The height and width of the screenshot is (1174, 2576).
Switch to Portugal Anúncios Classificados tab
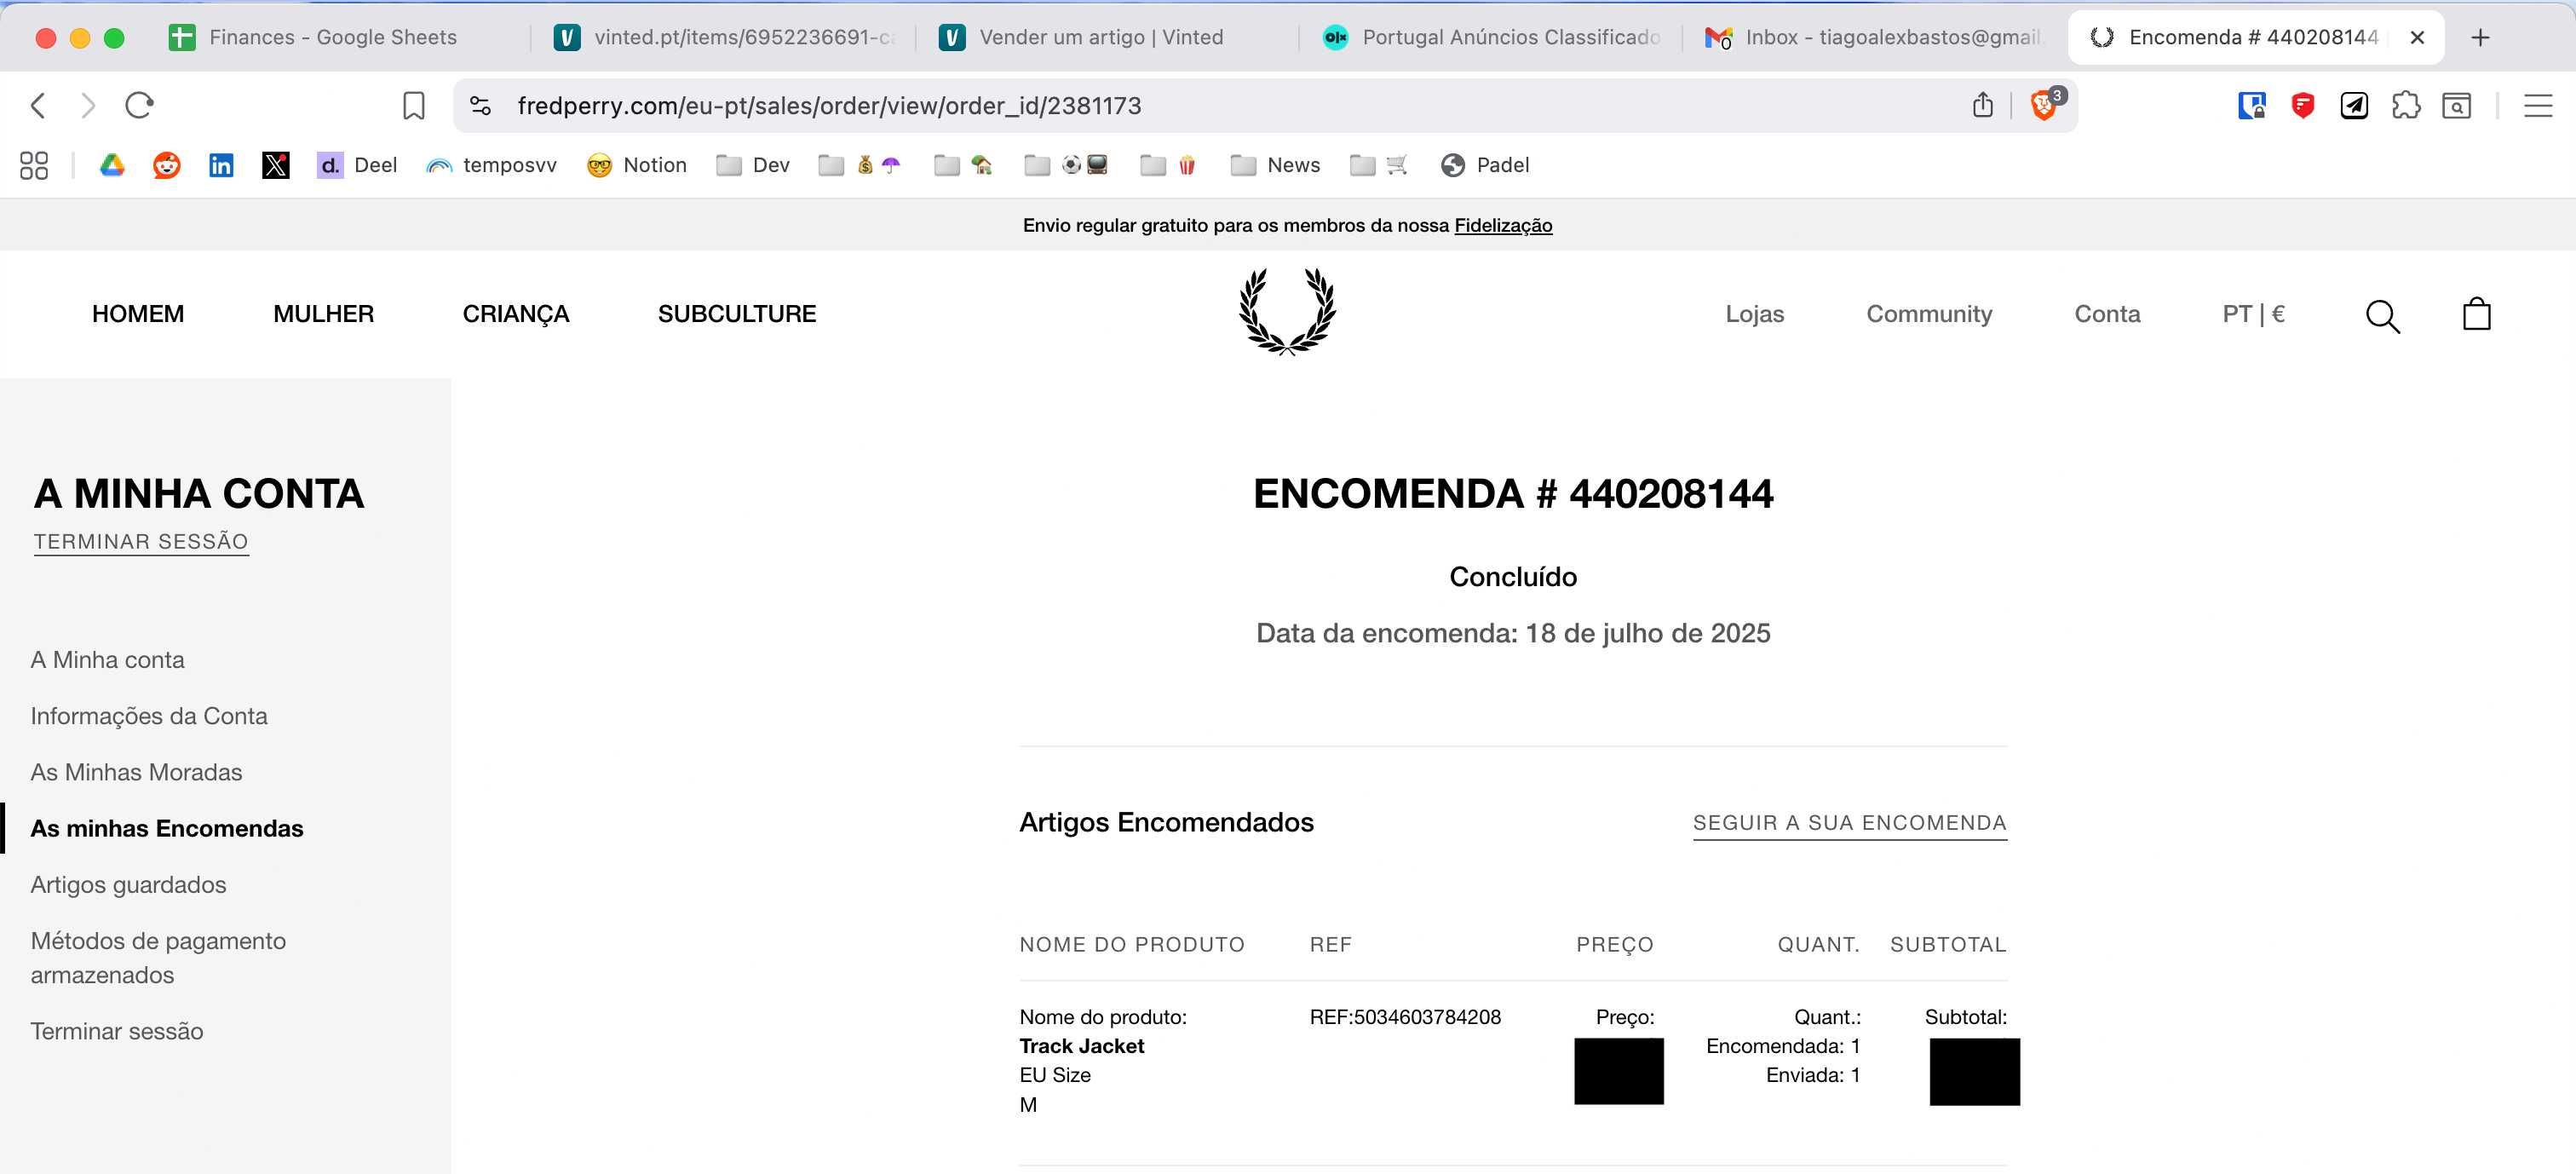click(1490, 37)
